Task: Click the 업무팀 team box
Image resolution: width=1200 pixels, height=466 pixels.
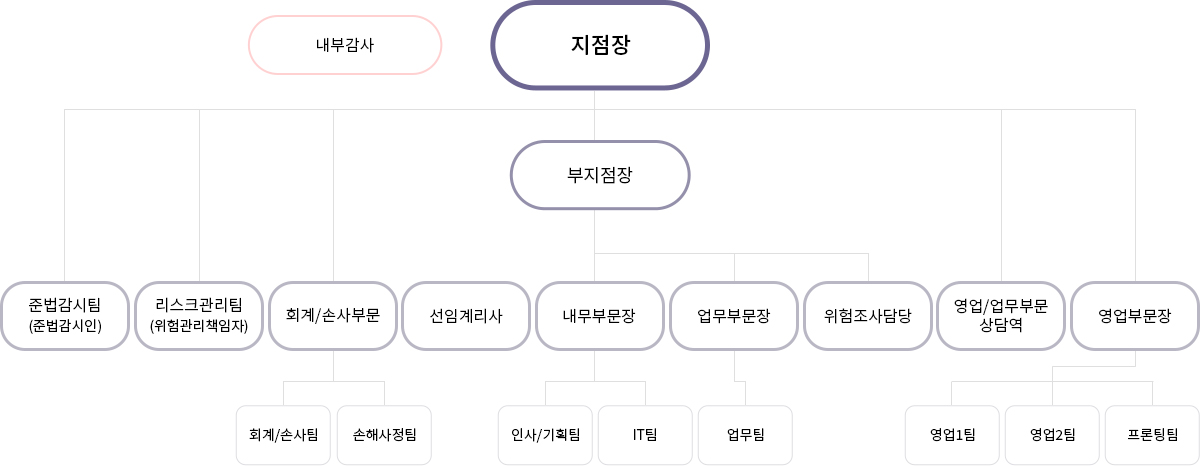Action: click(x=745, y=435)
